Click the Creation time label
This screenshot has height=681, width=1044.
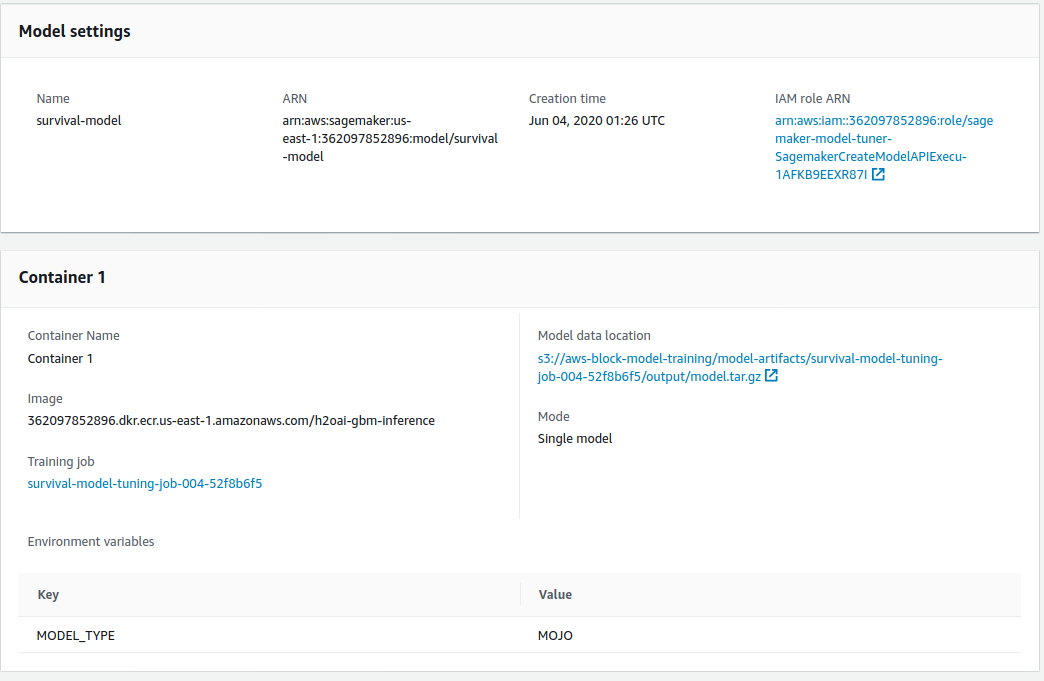(567, 99)
